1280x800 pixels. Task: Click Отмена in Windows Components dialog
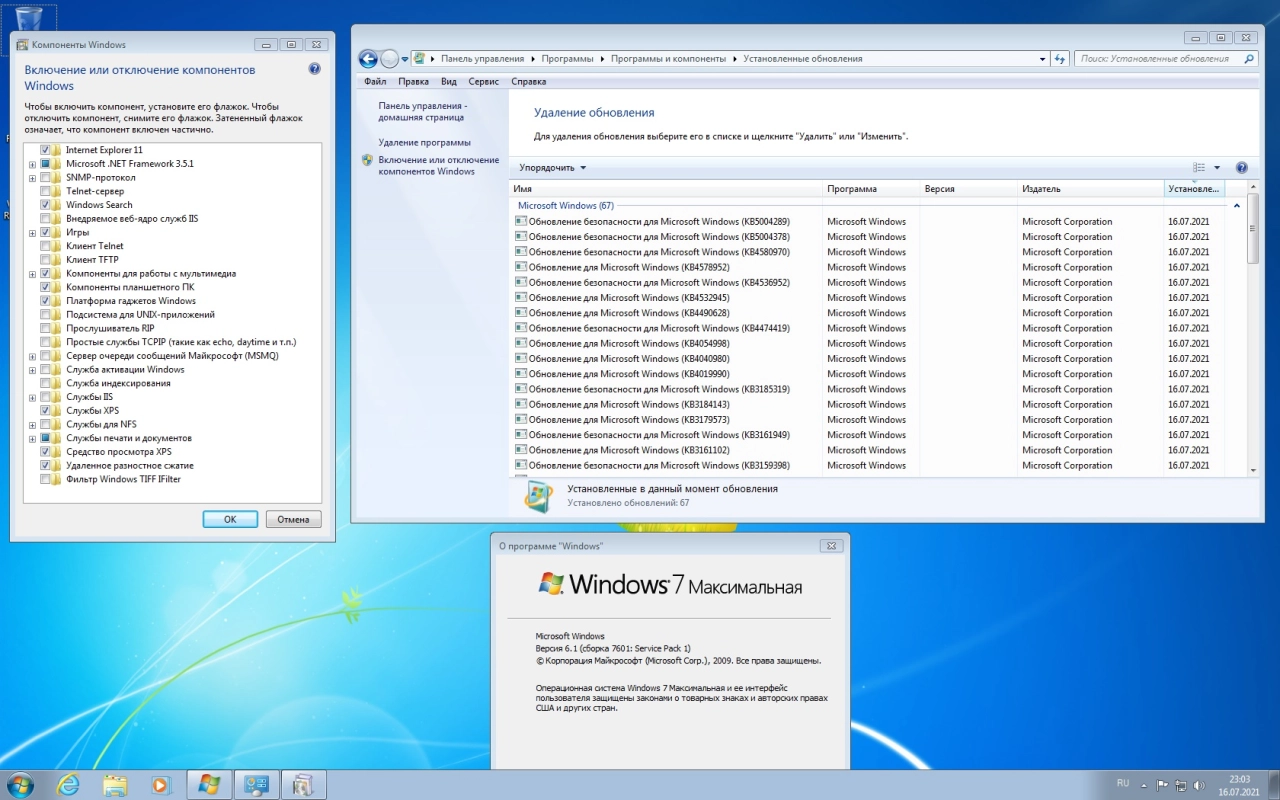[x=294, y=519]
